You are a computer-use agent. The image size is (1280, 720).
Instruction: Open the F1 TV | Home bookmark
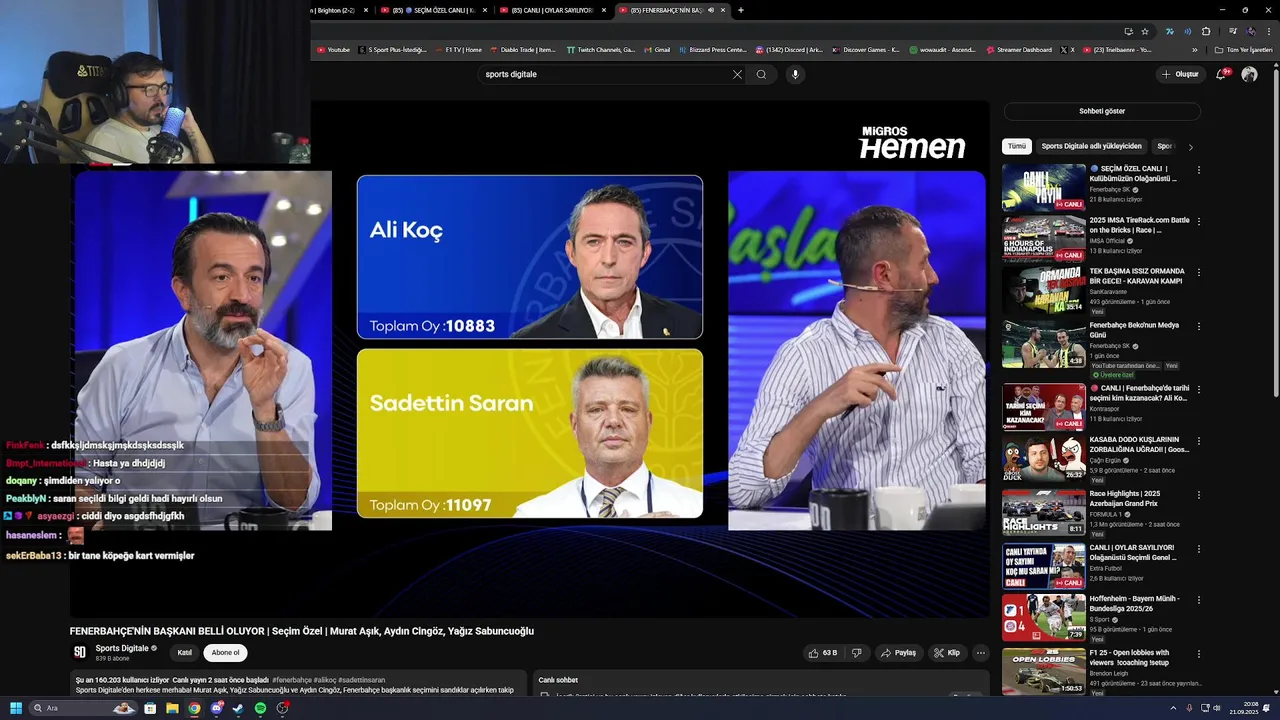pos(457,49)
